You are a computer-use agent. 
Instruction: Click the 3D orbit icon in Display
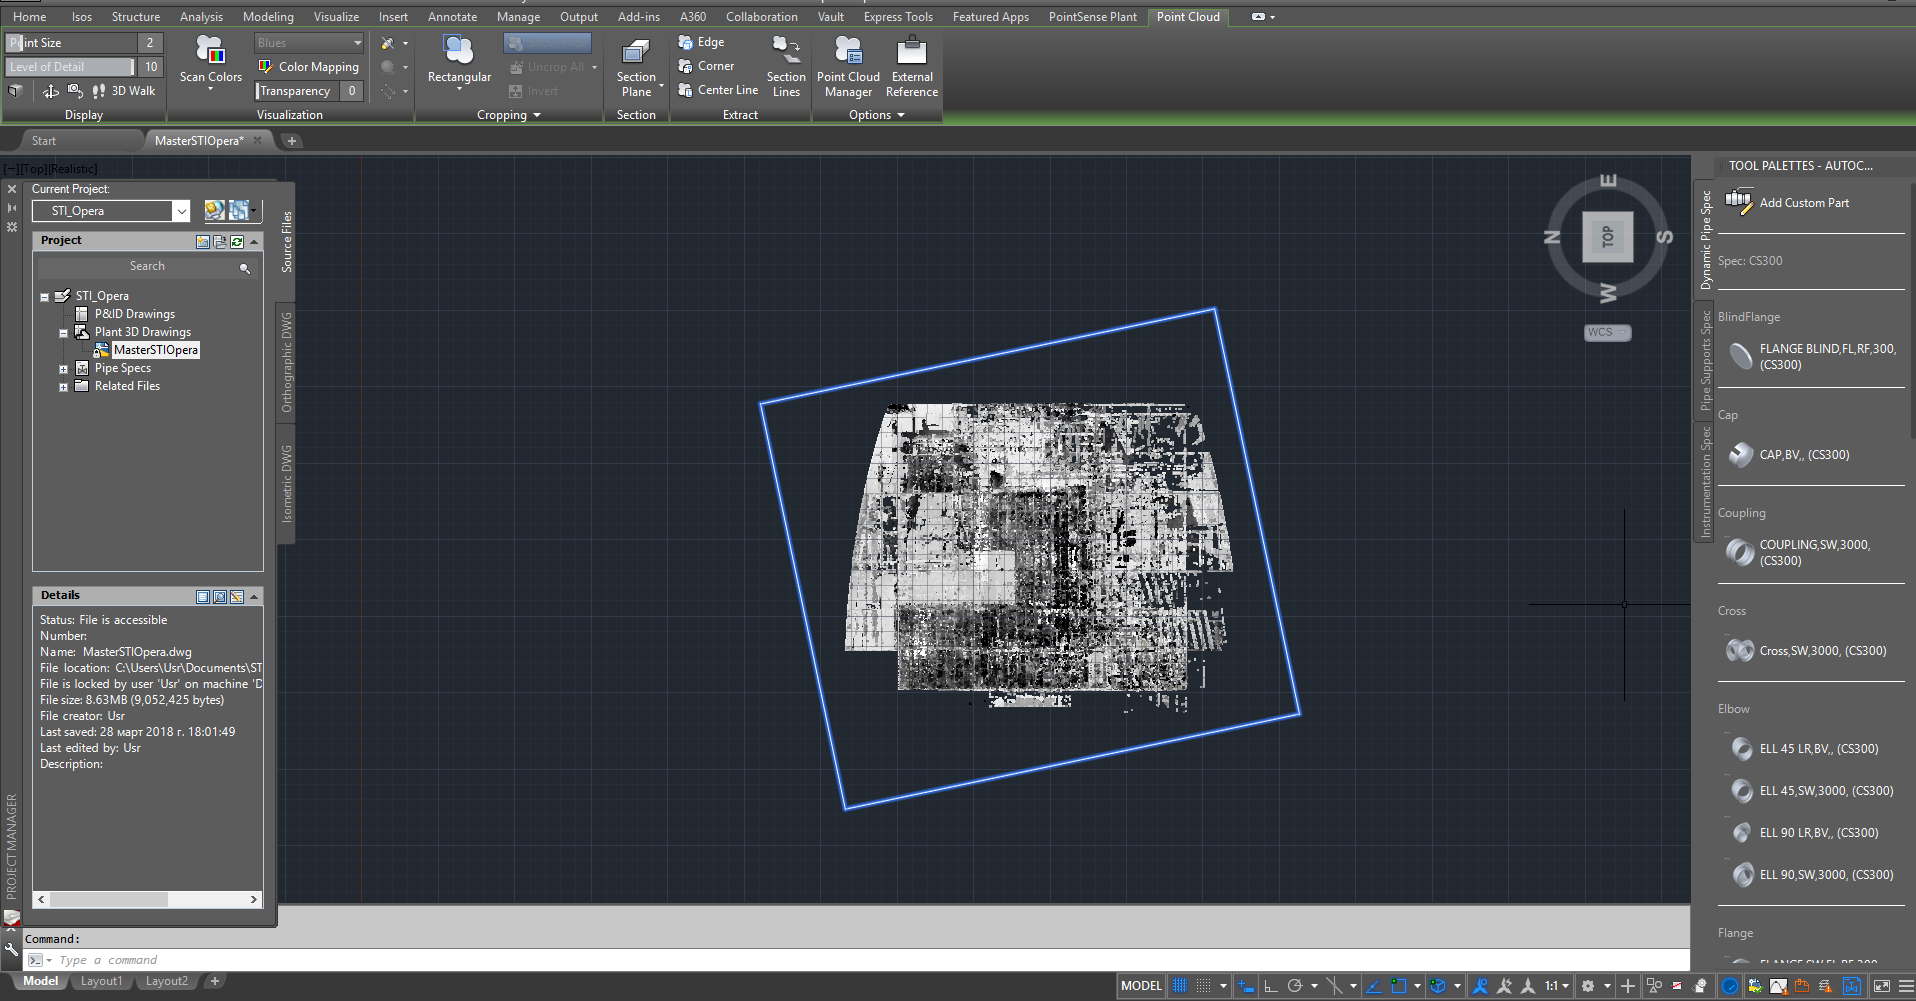click(51, 91)
